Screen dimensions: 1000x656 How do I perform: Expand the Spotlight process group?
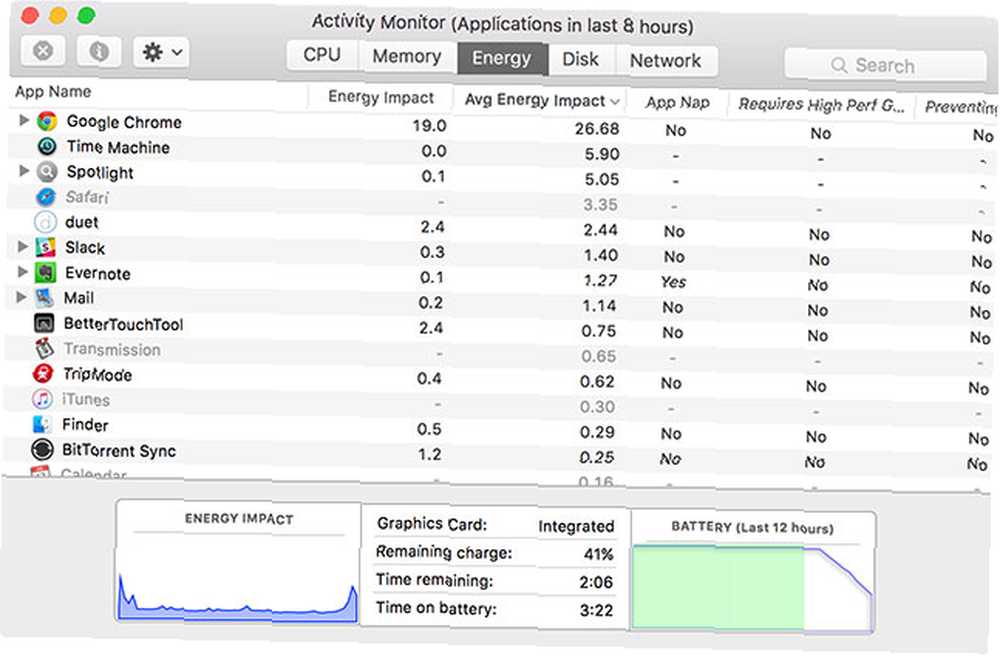24,170
